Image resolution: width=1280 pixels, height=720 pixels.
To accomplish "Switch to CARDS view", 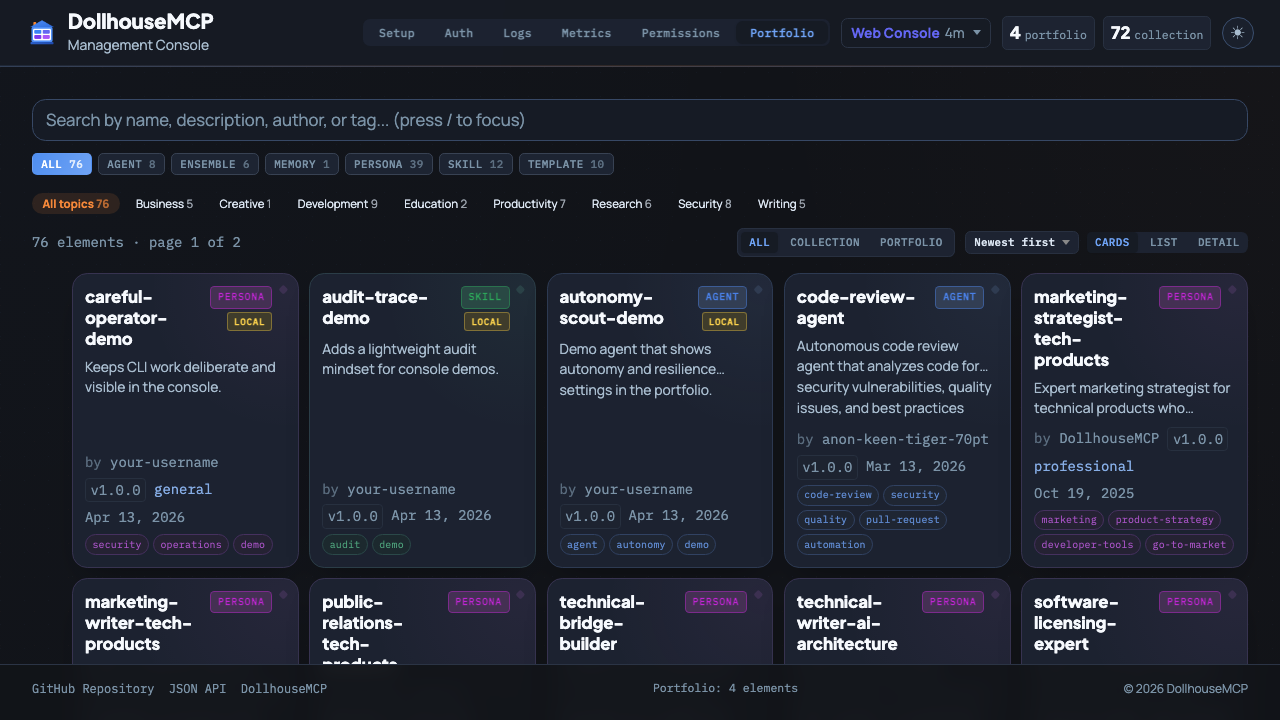I will (1112, 242).
